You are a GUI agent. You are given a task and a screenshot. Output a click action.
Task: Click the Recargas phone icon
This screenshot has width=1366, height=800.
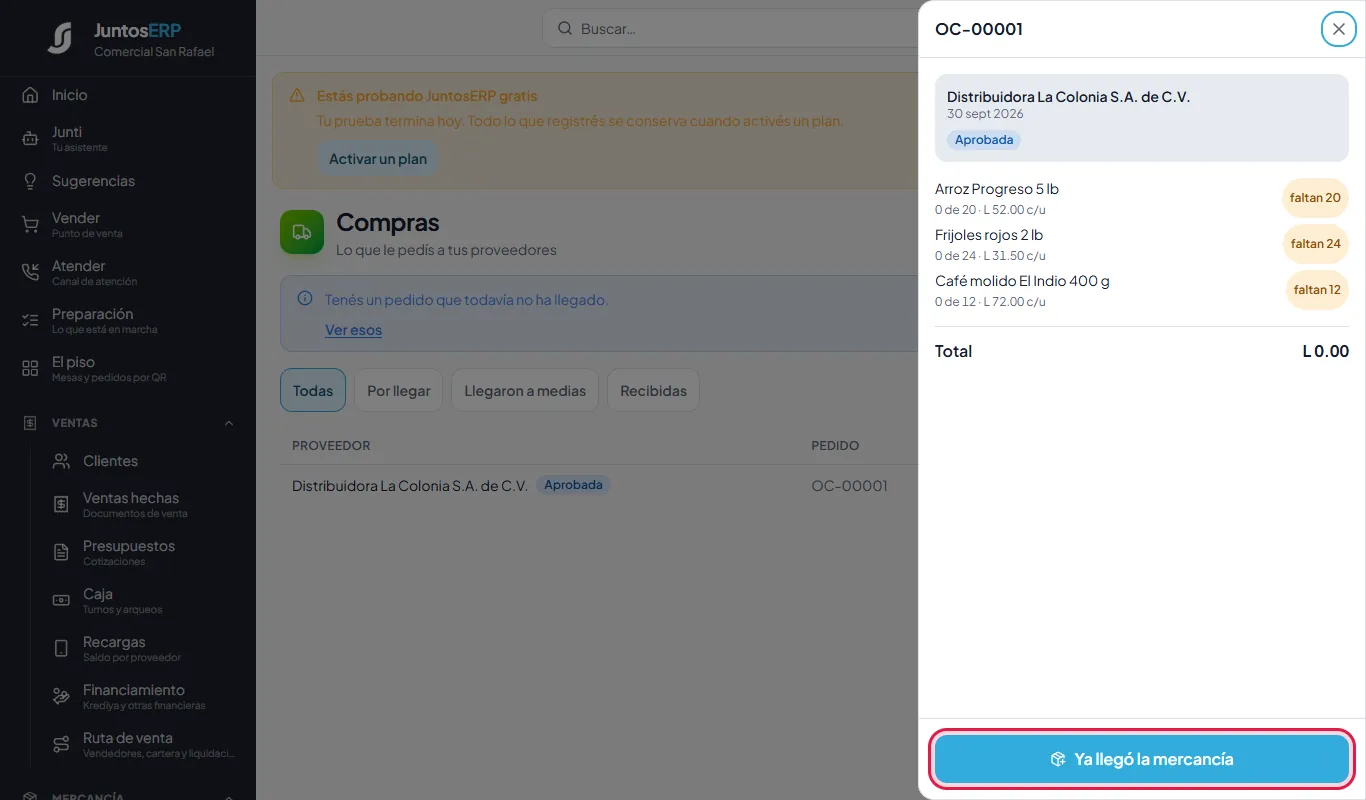click(61, 649)
